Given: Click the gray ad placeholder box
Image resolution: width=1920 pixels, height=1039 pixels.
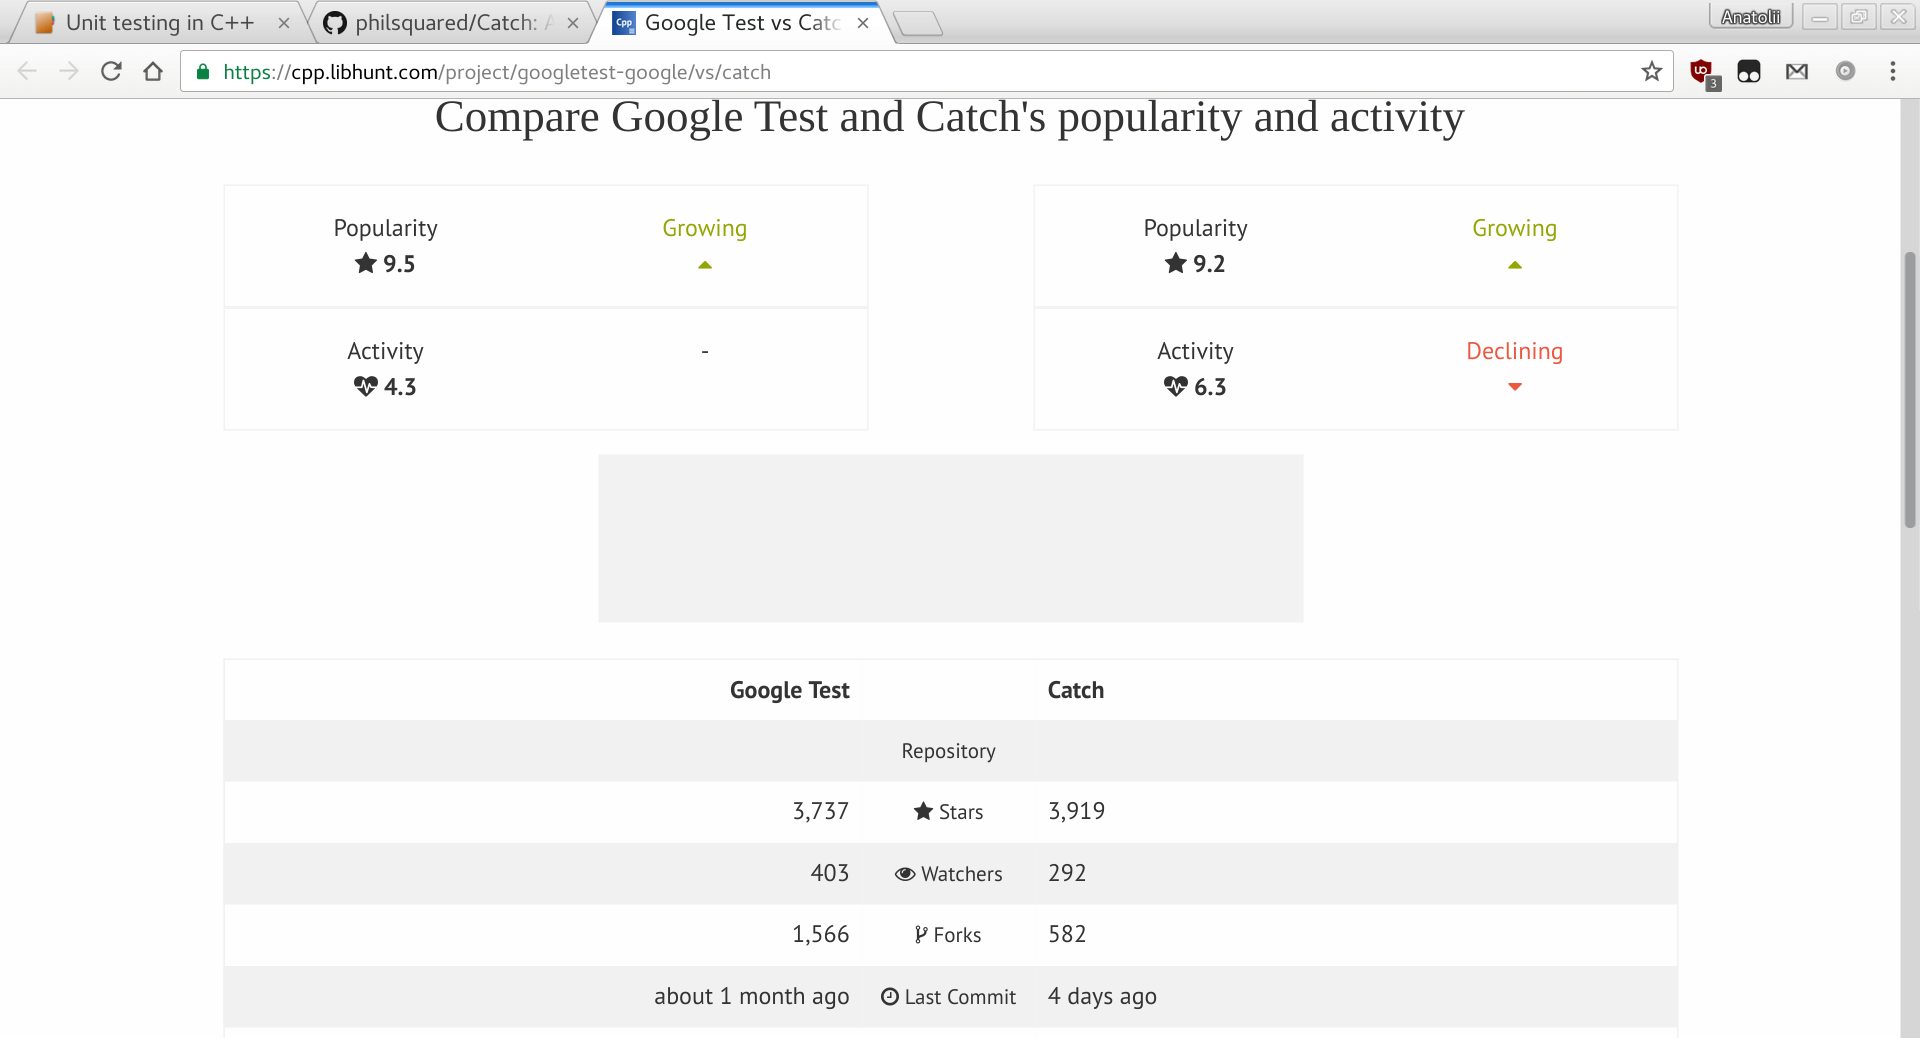Looking at the screenshot, I should (950, 538).
